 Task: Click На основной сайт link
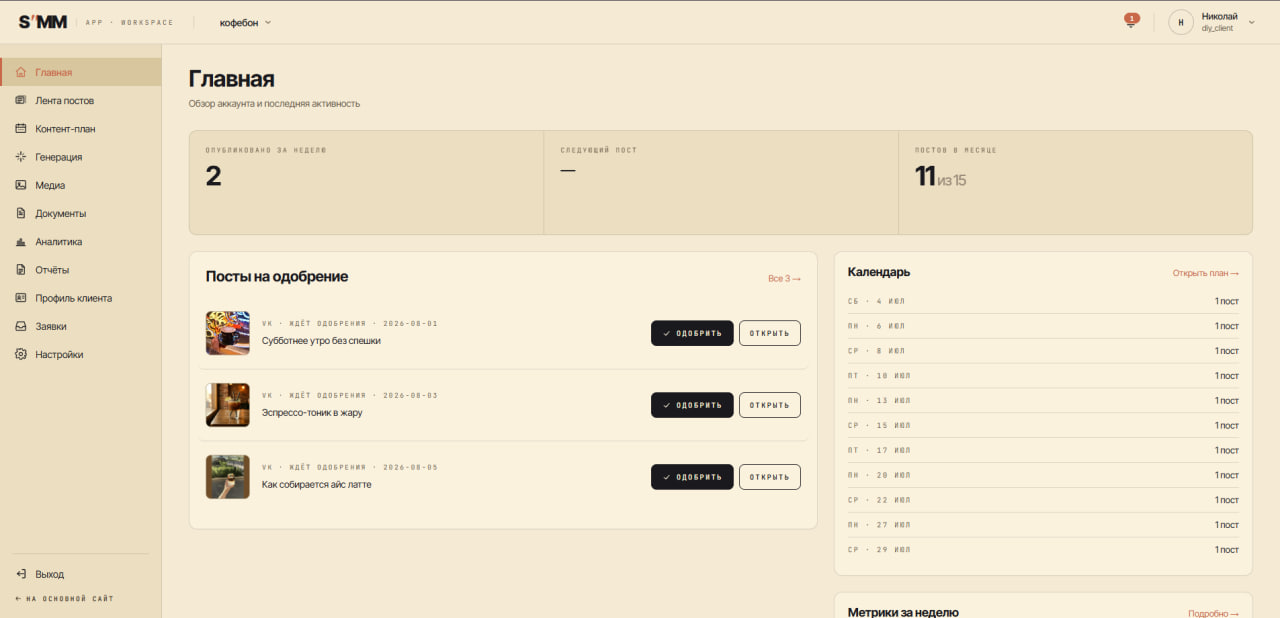coord(64,599)
